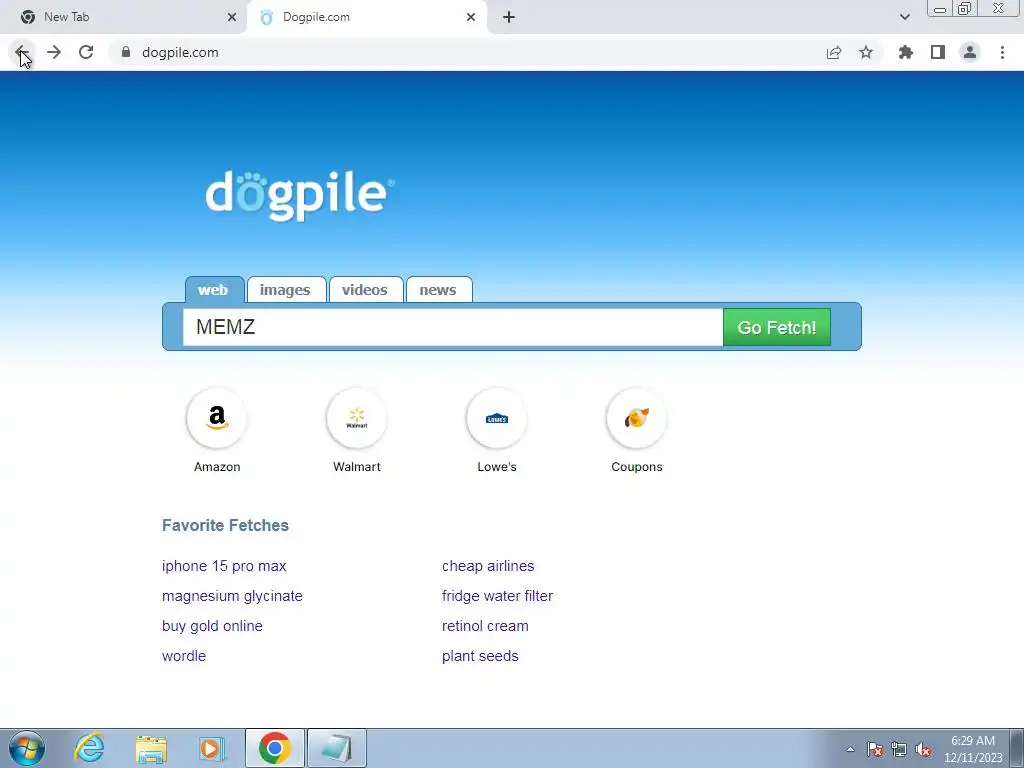The image size is (1024, 768).
Task: Open the Walmart shortcut icon
Action: (x=357, y=418)
